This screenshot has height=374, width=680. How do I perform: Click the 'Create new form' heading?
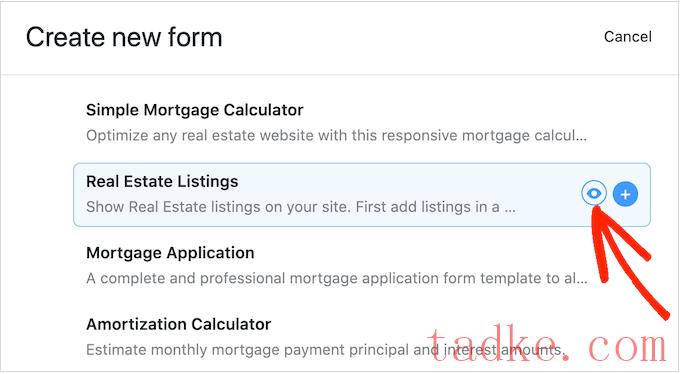coord(124,37)
